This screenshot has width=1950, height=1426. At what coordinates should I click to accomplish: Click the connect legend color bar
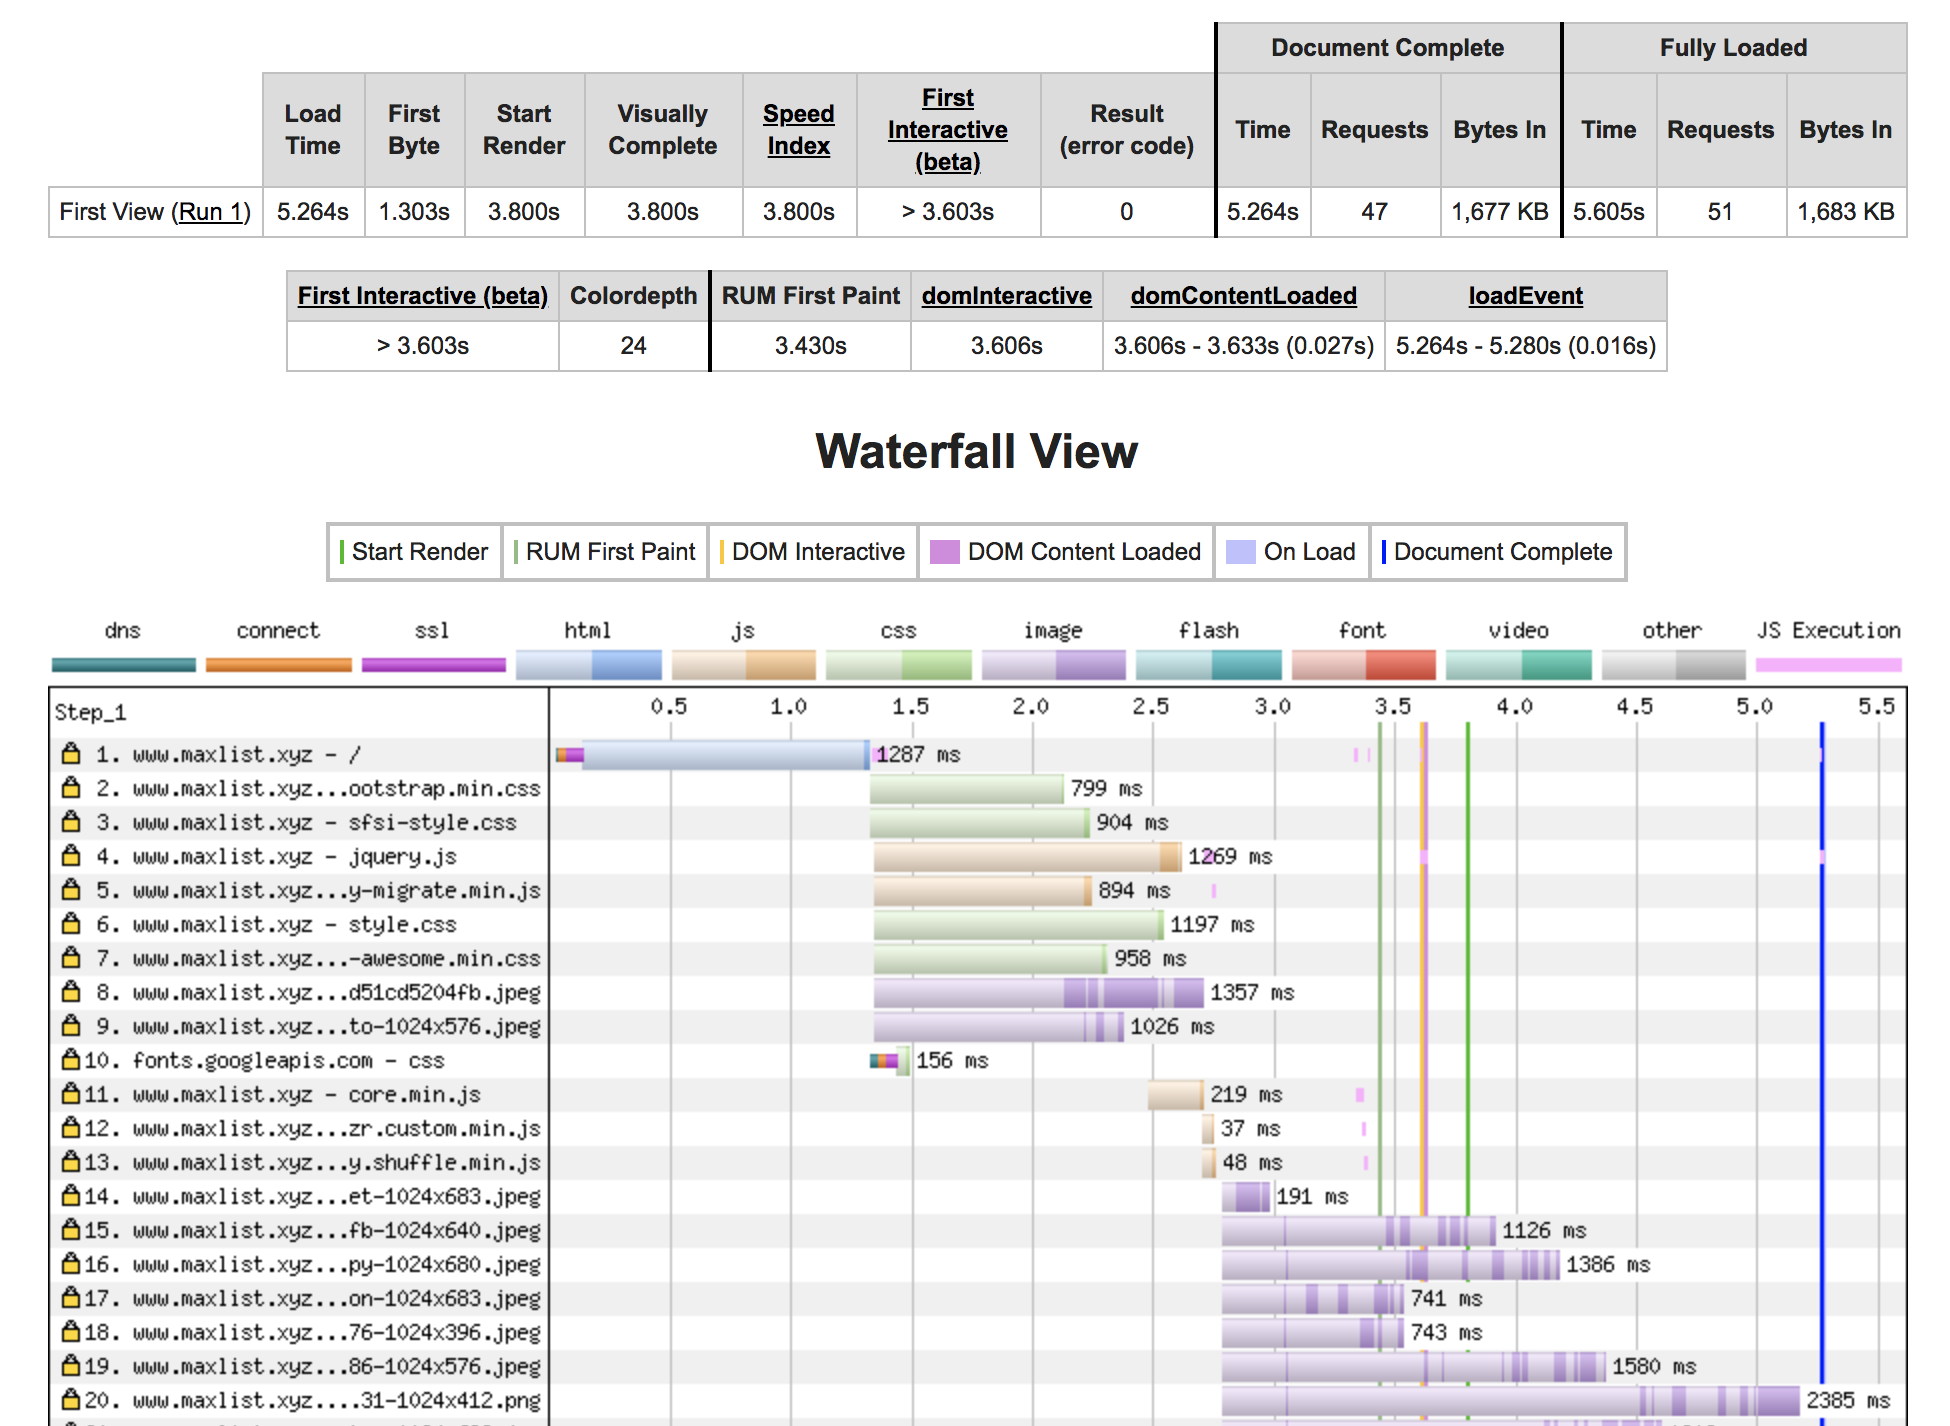click(279, 665)
